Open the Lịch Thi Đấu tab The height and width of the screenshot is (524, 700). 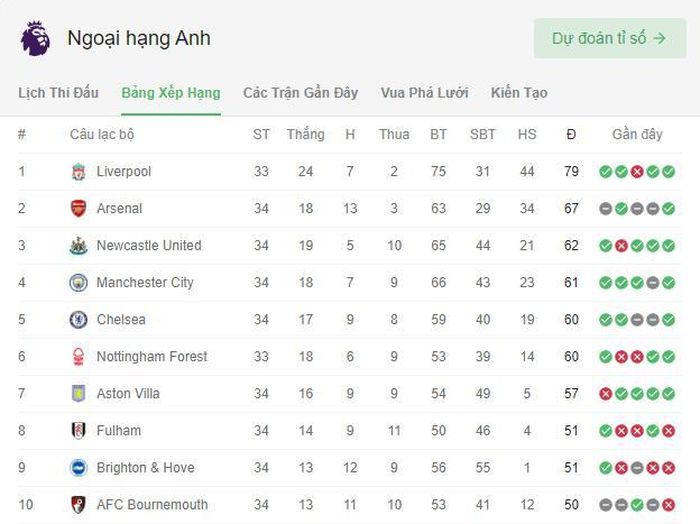(x=58, y=93)
